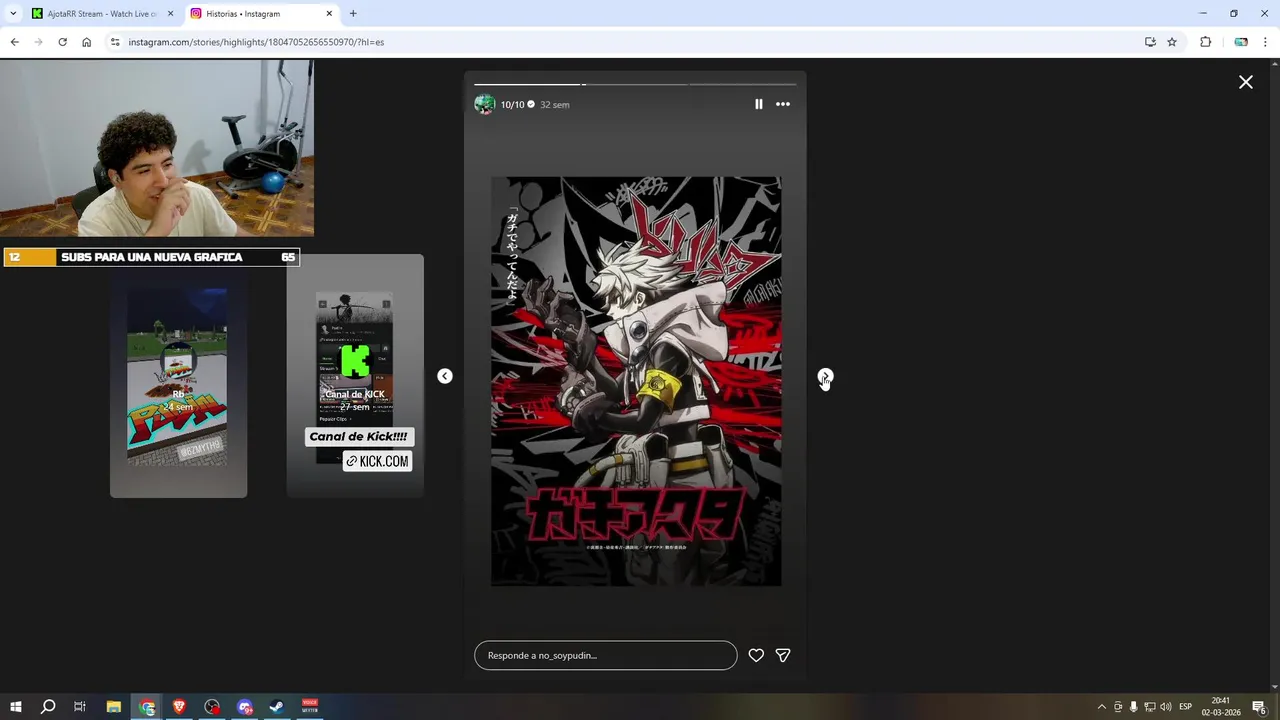Viewport: 1280px width, 720px height.
Task: Go forward in browser history
Action: tap(39, 42)
